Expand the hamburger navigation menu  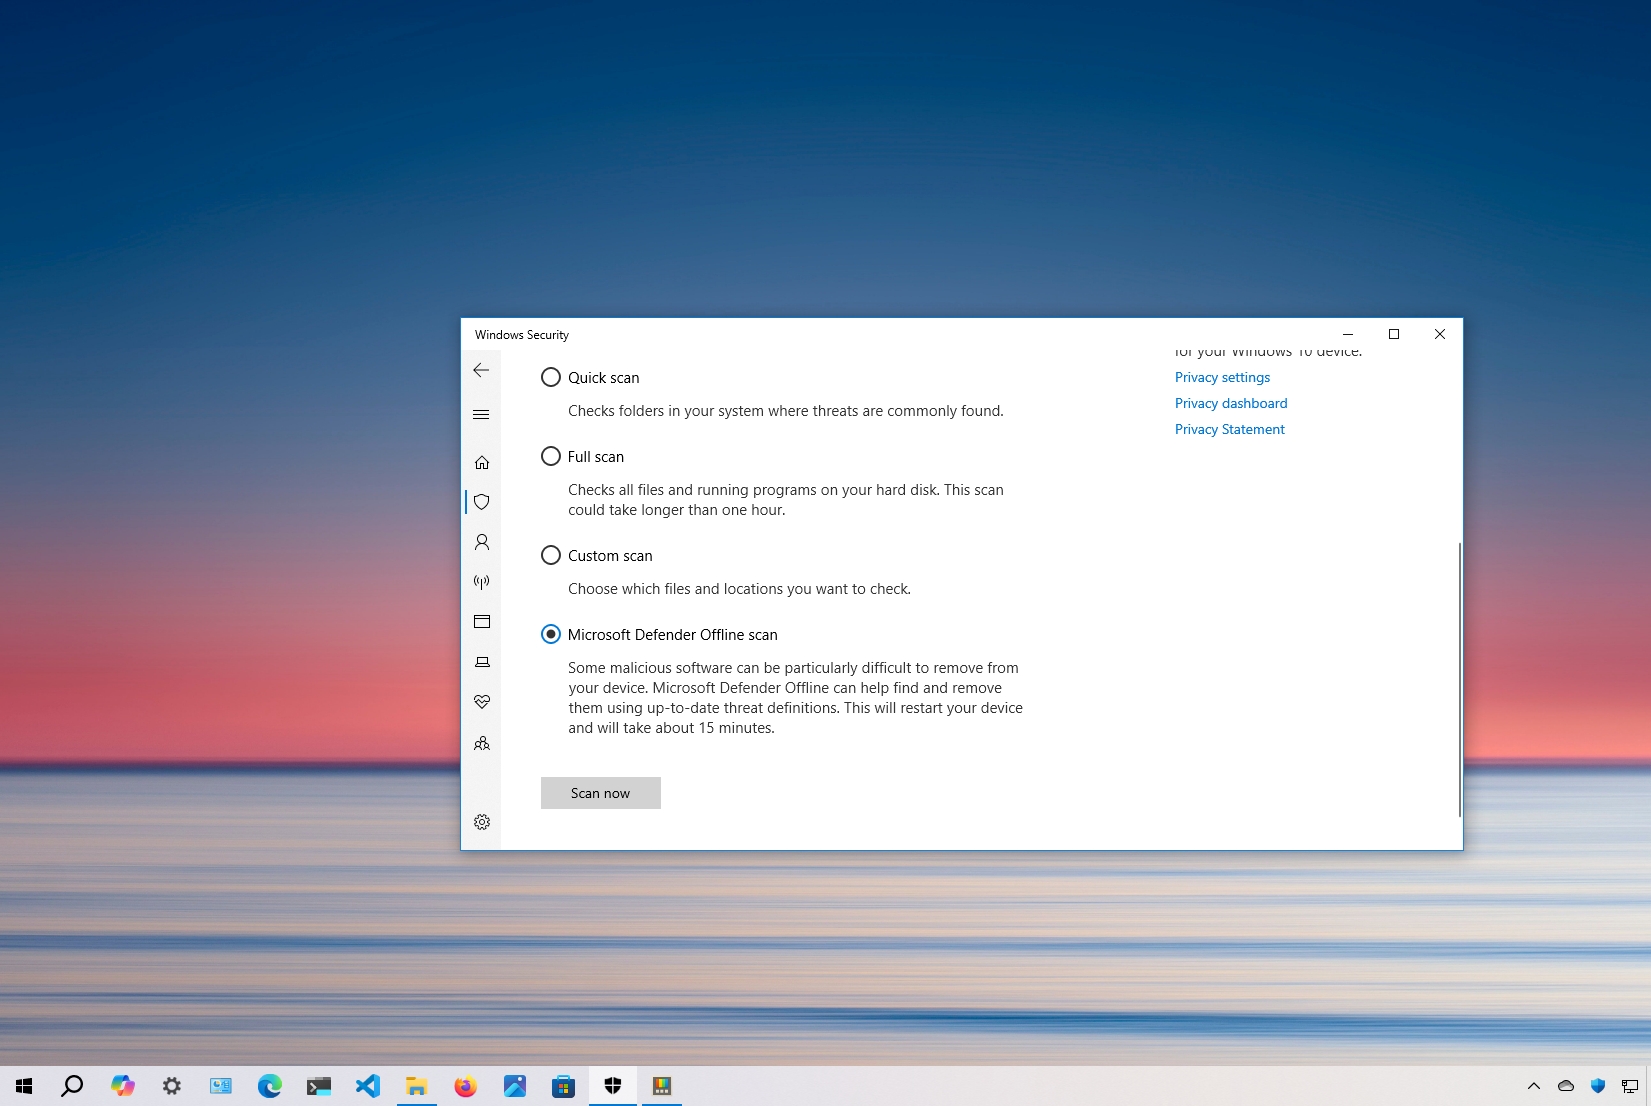tap(481, 414)
